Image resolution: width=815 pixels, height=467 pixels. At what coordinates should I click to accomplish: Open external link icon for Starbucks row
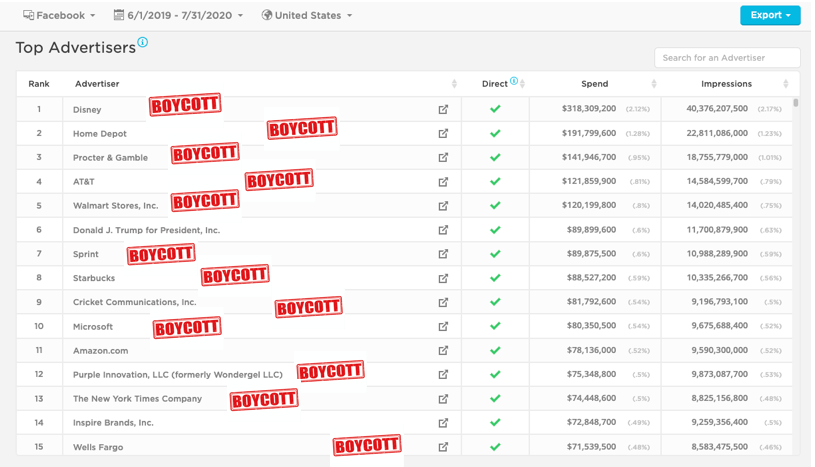pyautogui.click(x=443, y=278)
